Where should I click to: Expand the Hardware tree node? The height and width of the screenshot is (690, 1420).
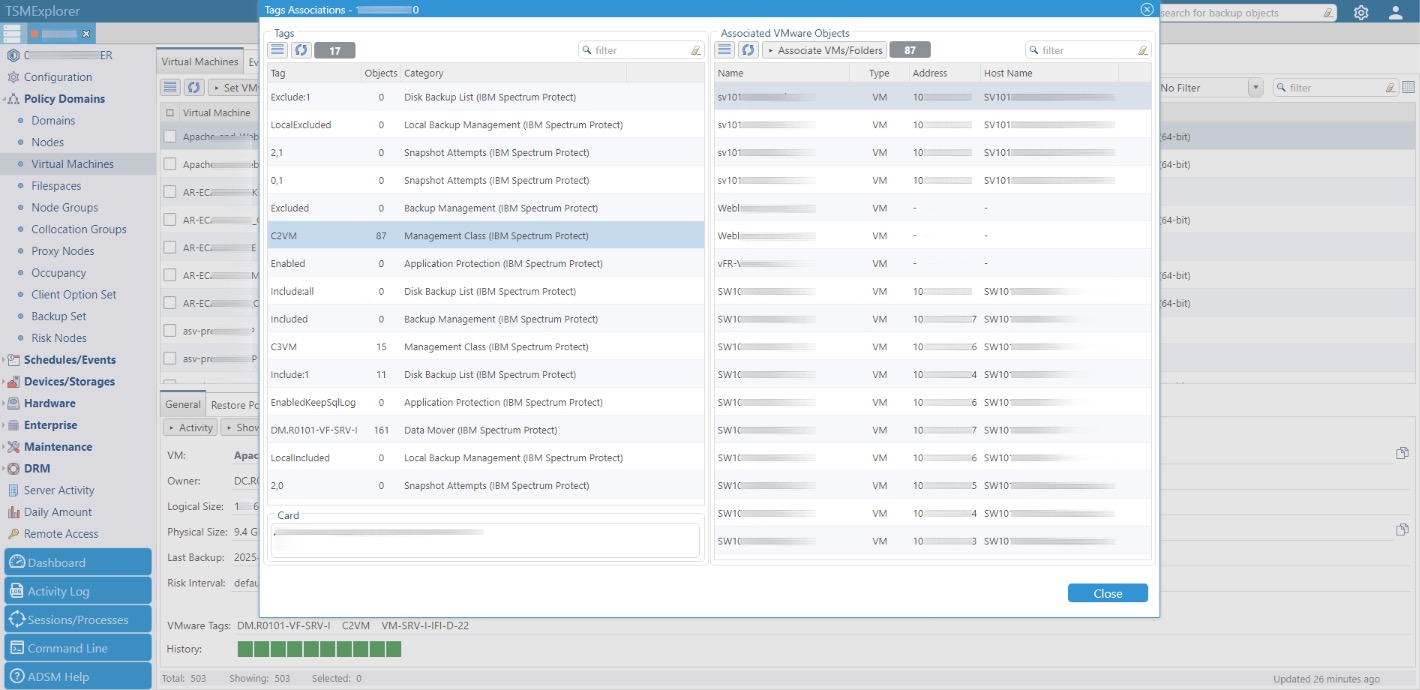coord(4,404)
